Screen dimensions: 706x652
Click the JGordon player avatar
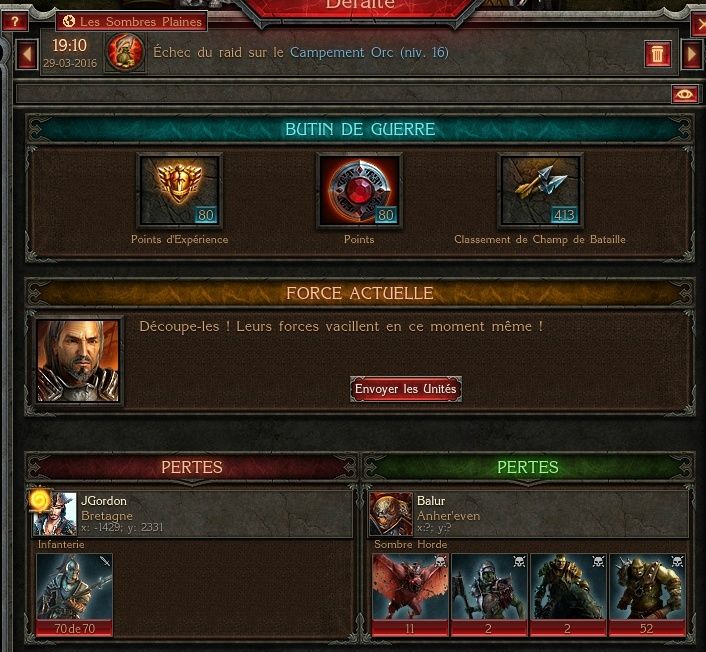(x=54, y=514)
